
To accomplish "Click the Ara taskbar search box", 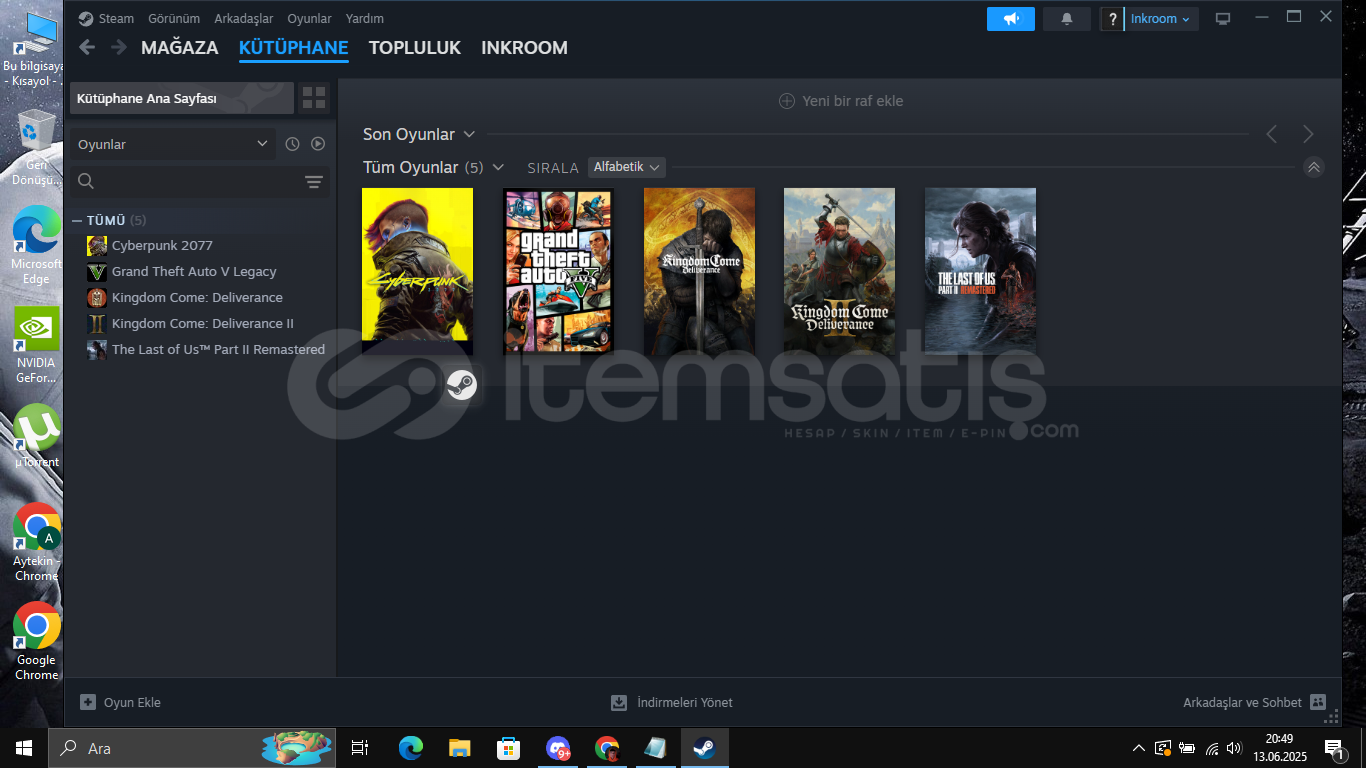I will click(193, 748).
